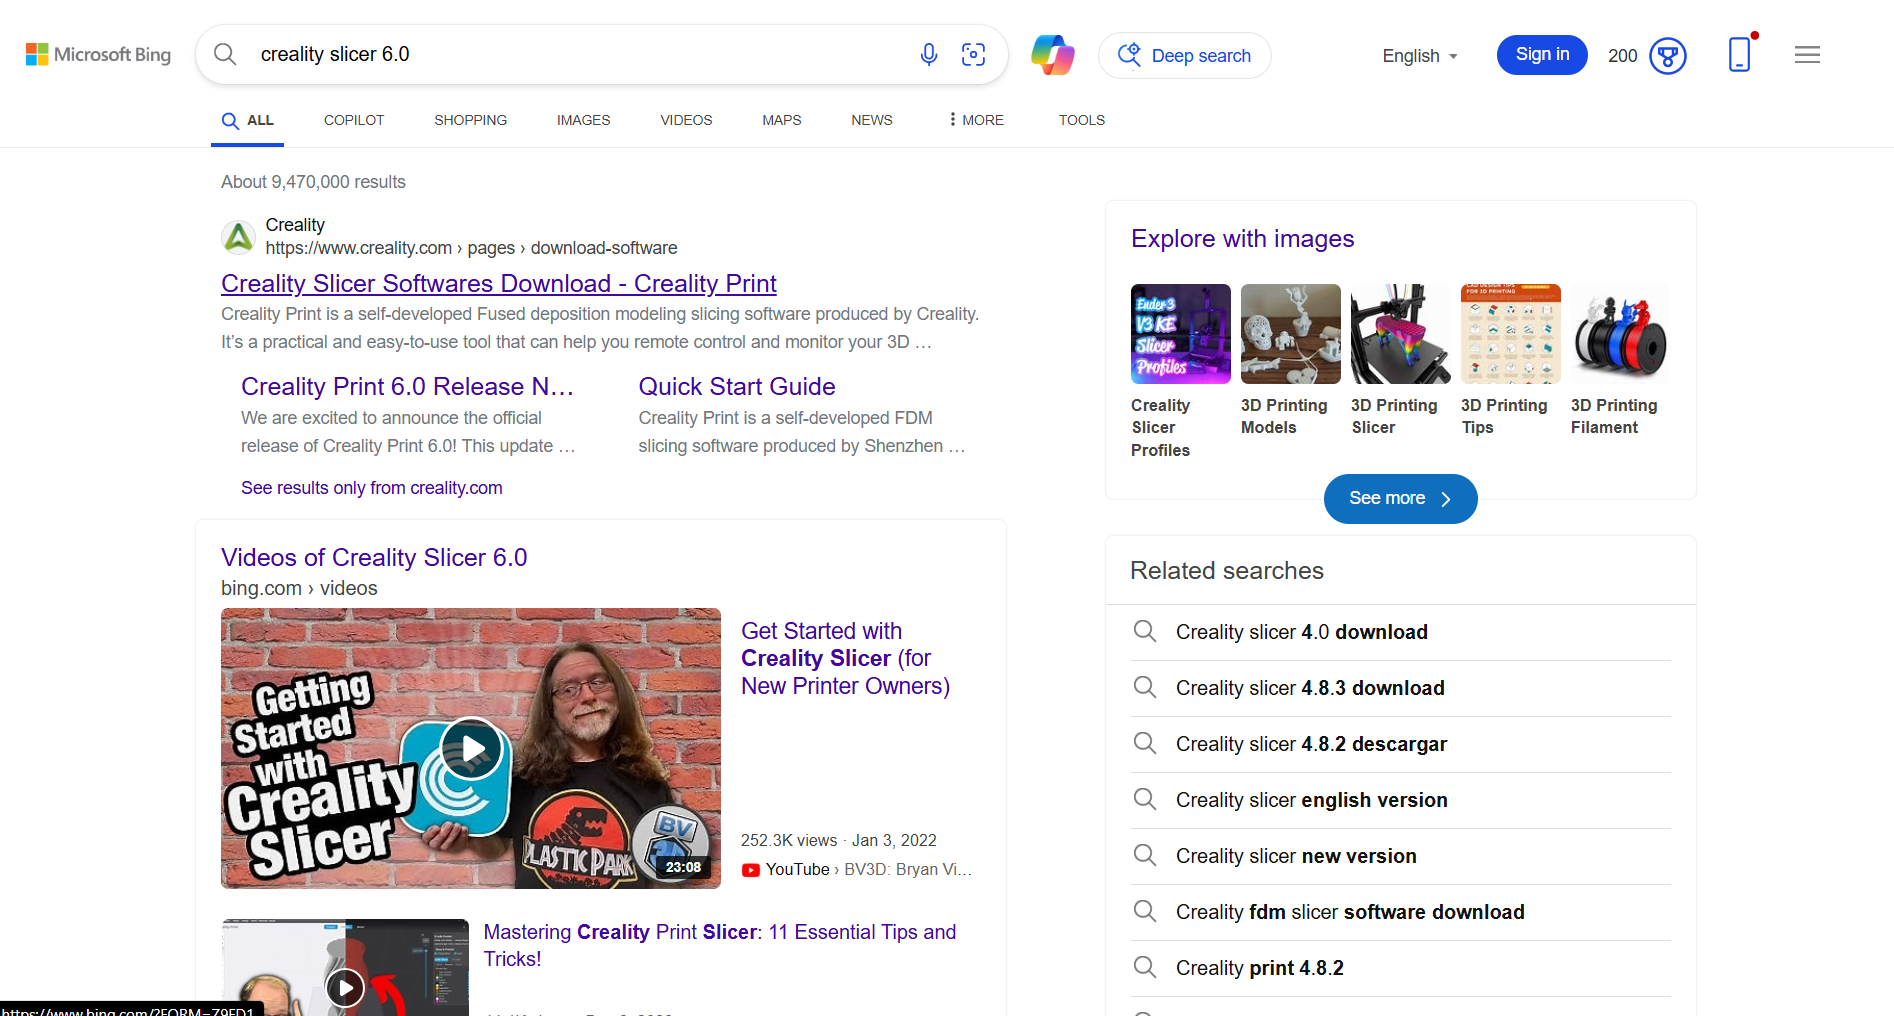Click the Explore with images heading

click(1242, 239)
